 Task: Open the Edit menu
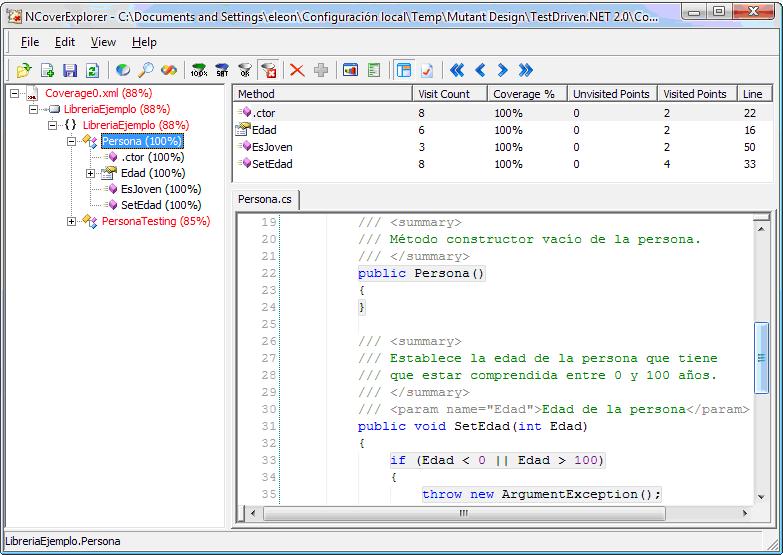(x=65, y=42)
